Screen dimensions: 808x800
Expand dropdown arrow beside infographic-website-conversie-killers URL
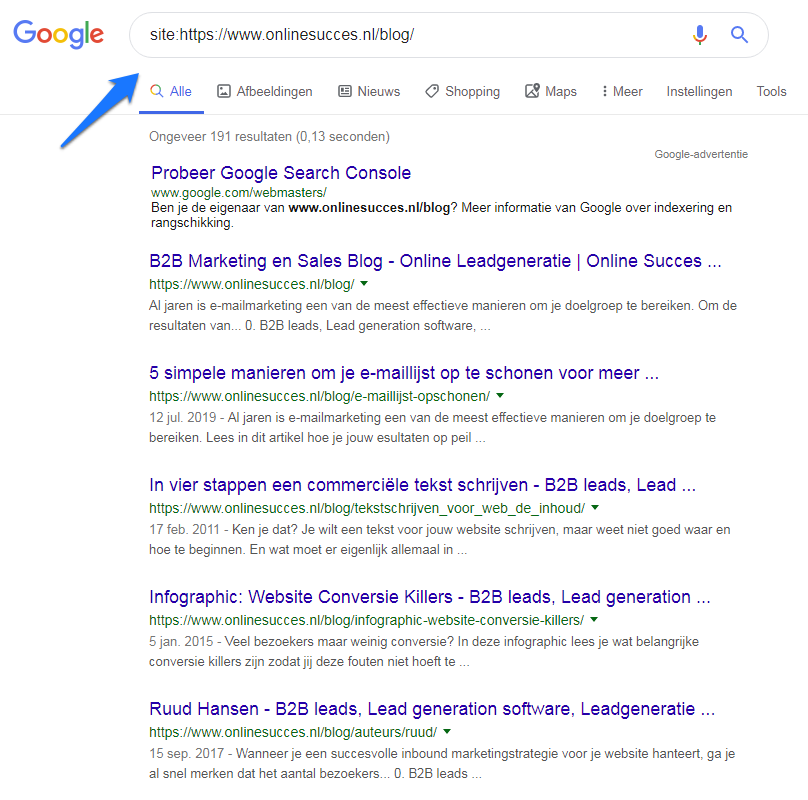[594, 619]
